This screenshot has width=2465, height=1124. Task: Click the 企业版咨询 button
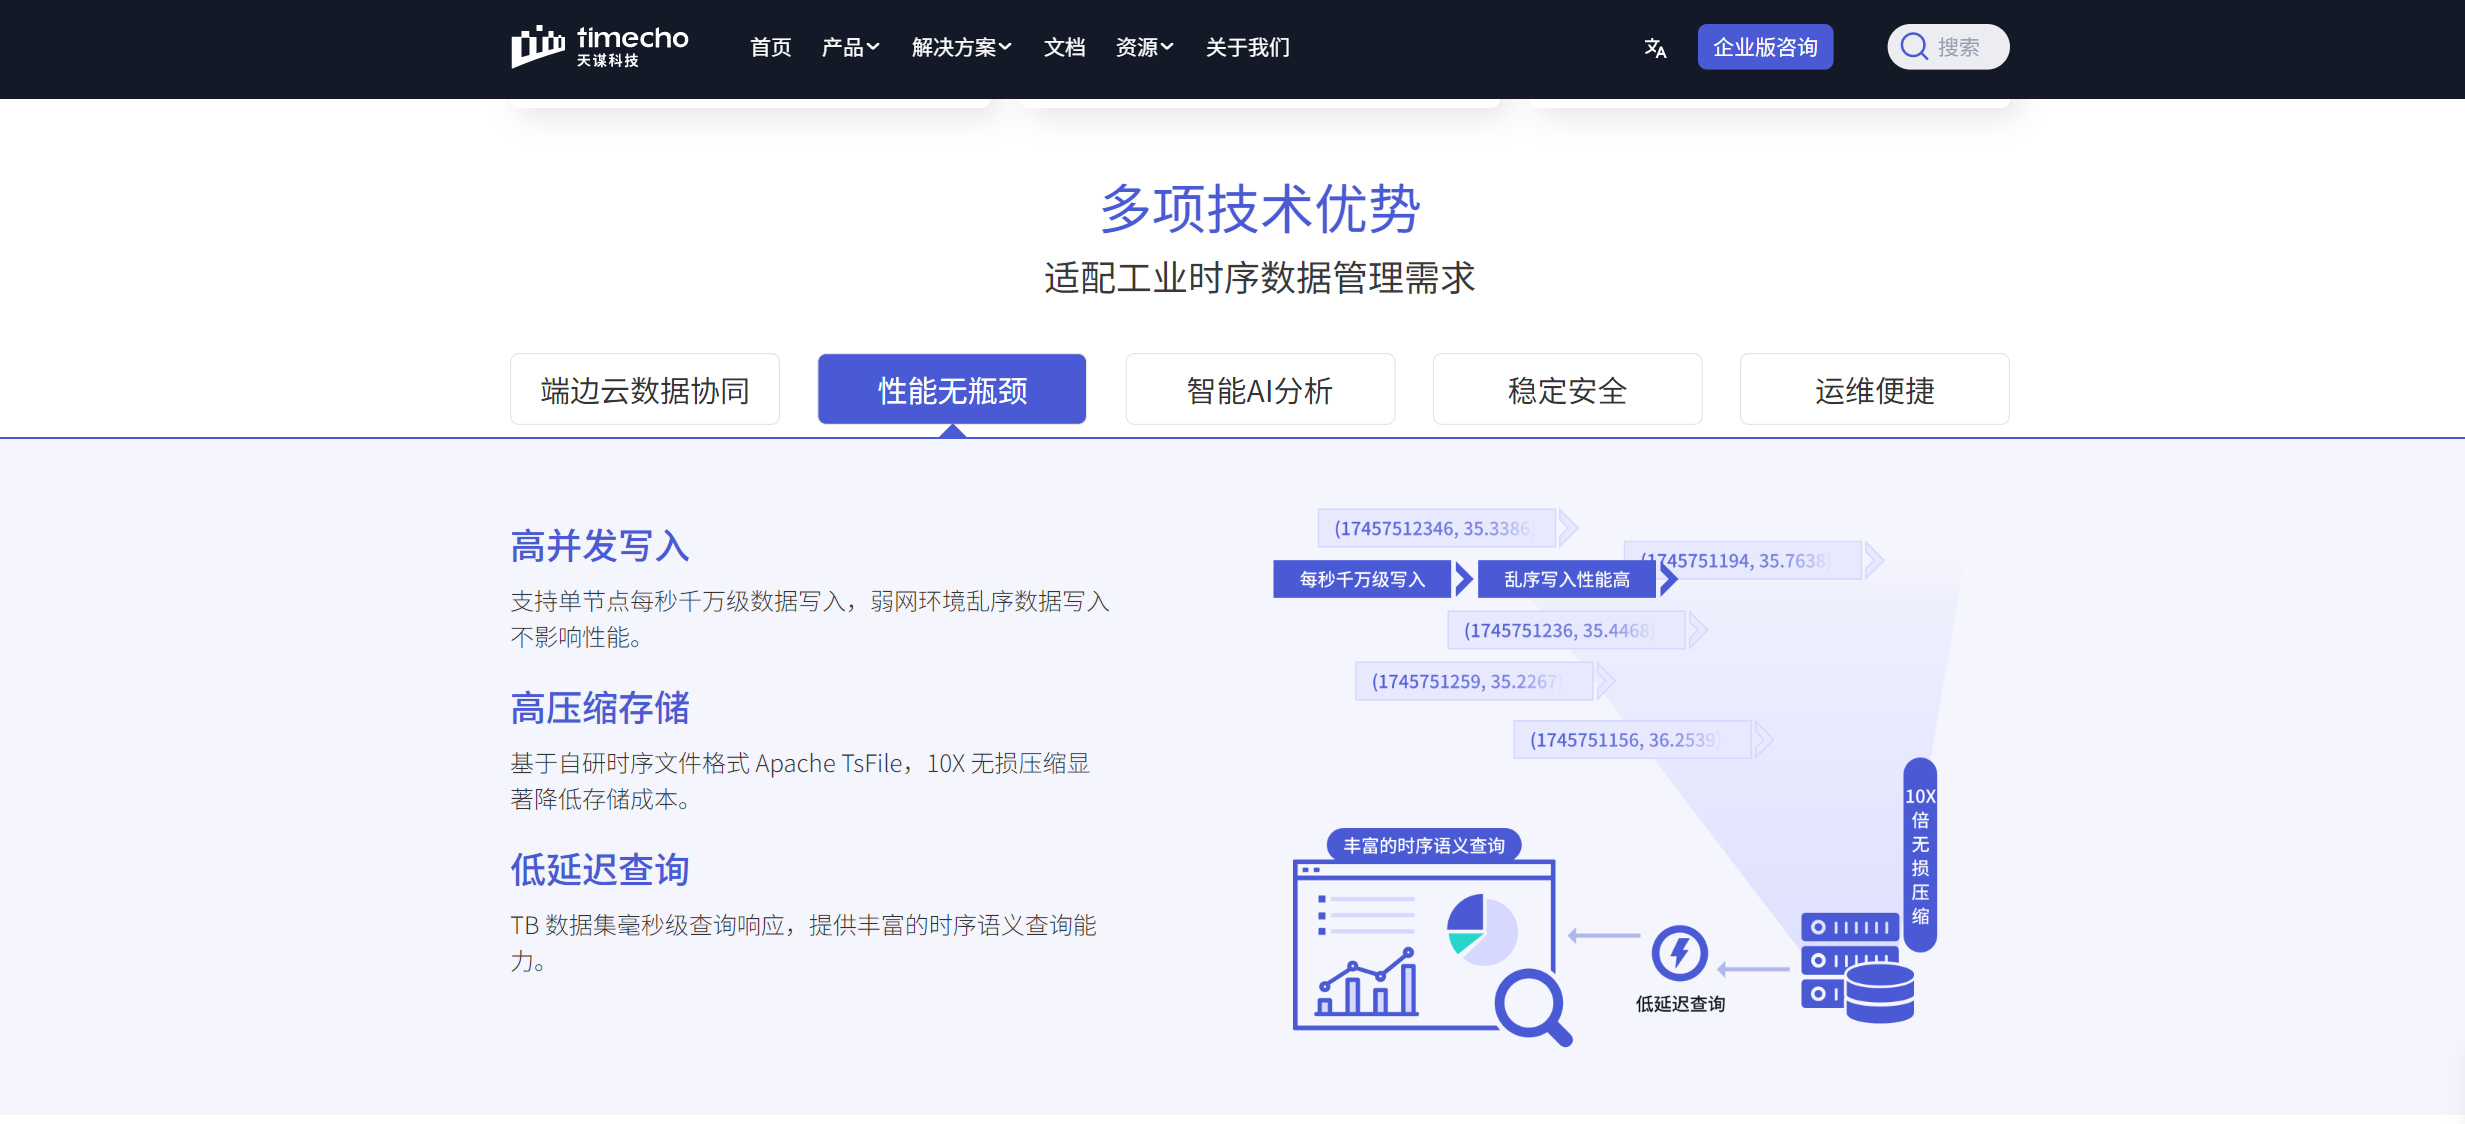click(x=1765, y=47)
